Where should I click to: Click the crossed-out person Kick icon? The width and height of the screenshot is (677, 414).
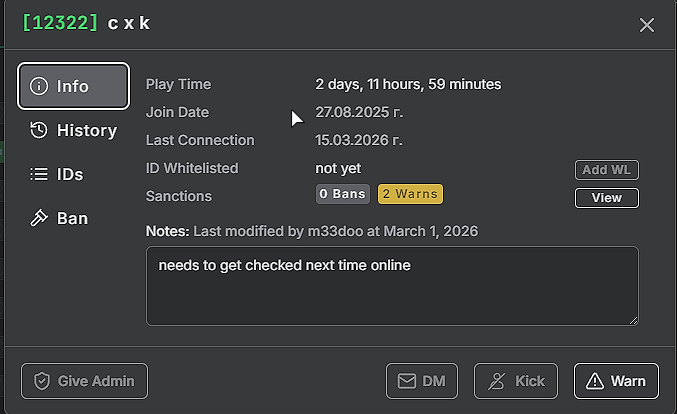[x=497, y=381]
